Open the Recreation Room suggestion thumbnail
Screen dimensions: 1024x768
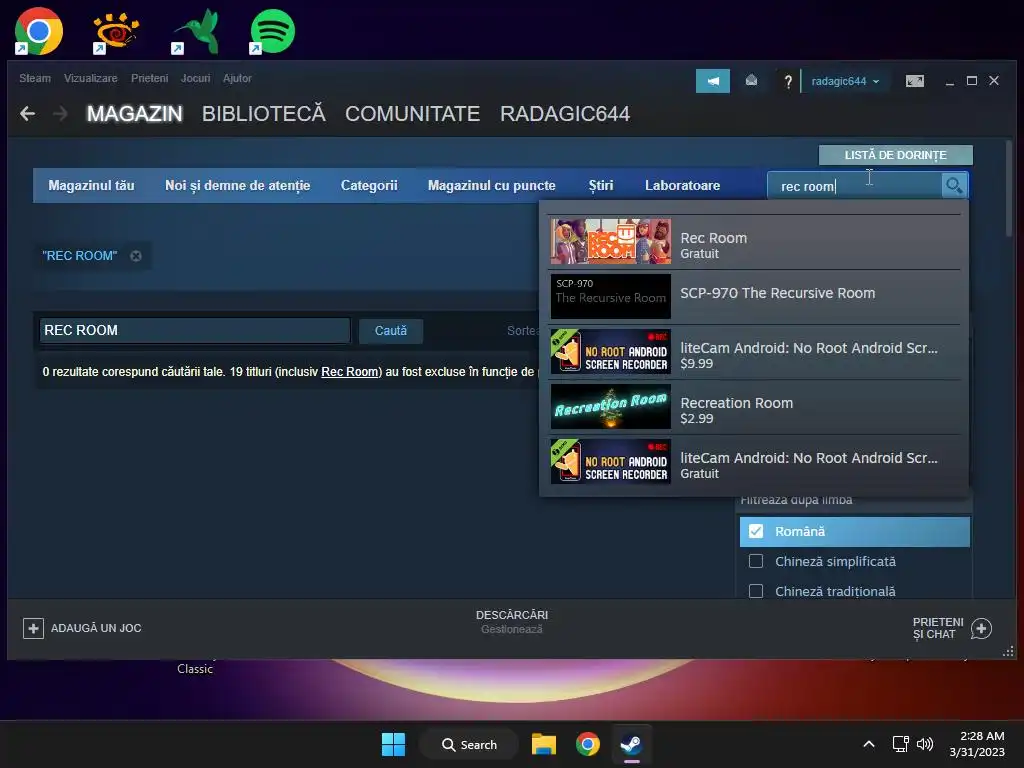pos(611,406)
